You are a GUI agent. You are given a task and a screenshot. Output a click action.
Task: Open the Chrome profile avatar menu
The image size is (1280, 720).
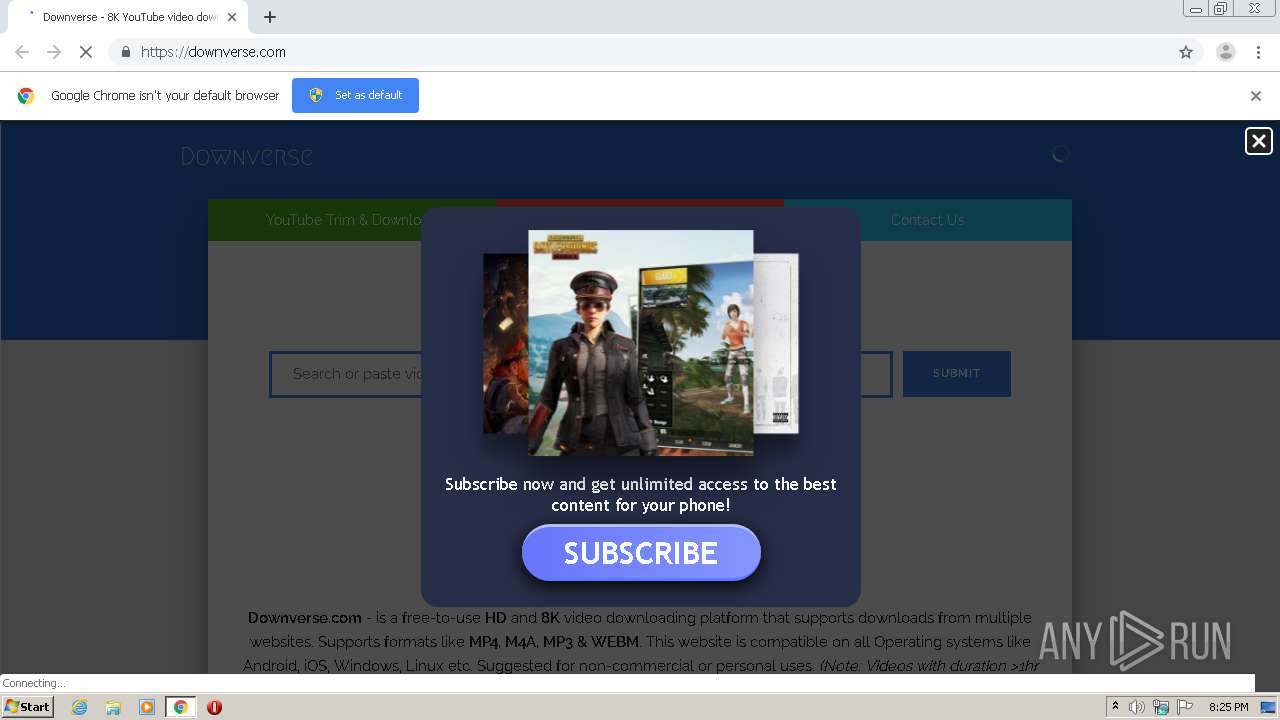(x=1226, y=52)
